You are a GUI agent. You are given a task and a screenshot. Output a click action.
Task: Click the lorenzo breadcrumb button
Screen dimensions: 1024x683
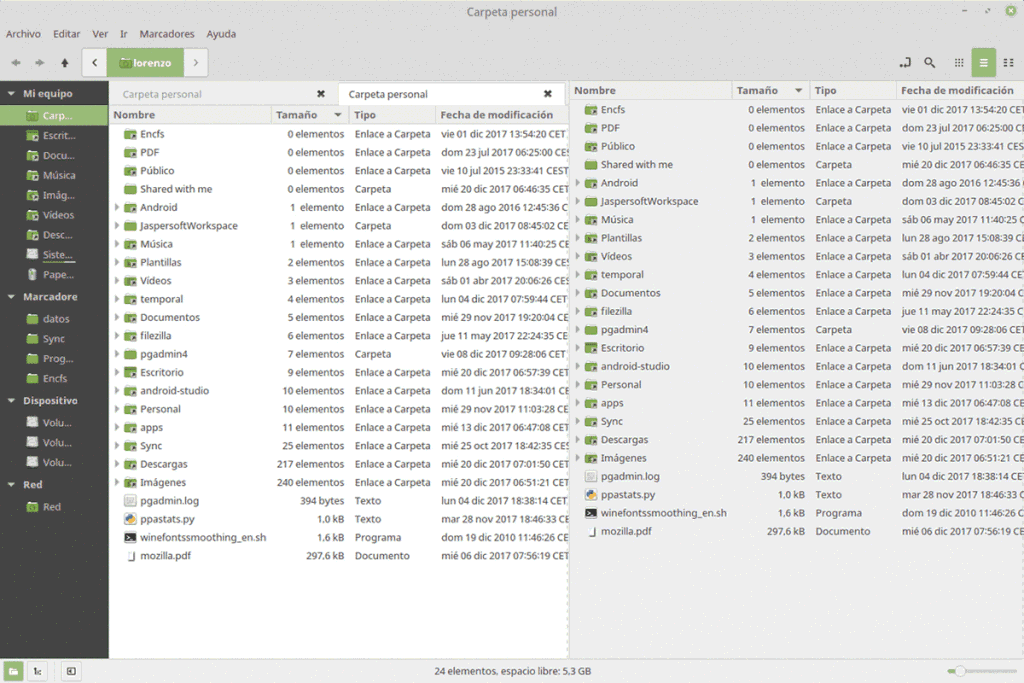point(146,61)
